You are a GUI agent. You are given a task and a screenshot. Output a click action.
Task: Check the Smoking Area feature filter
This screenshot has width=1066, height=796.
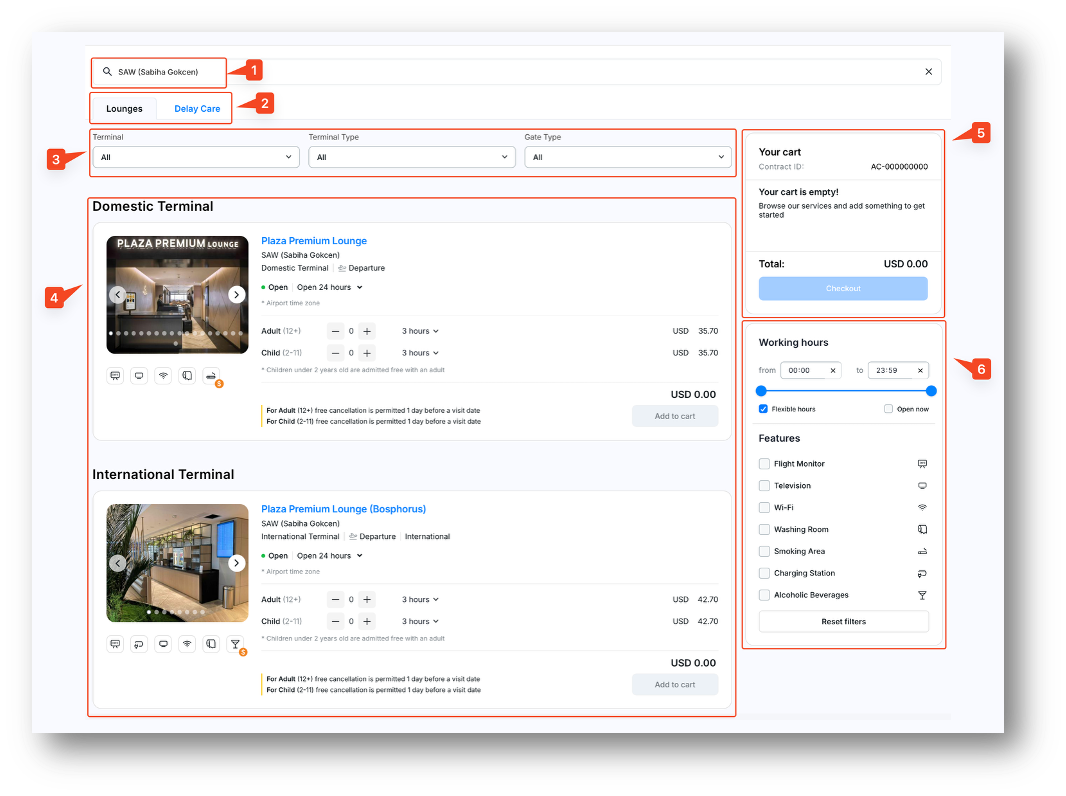tap(764, 551)
